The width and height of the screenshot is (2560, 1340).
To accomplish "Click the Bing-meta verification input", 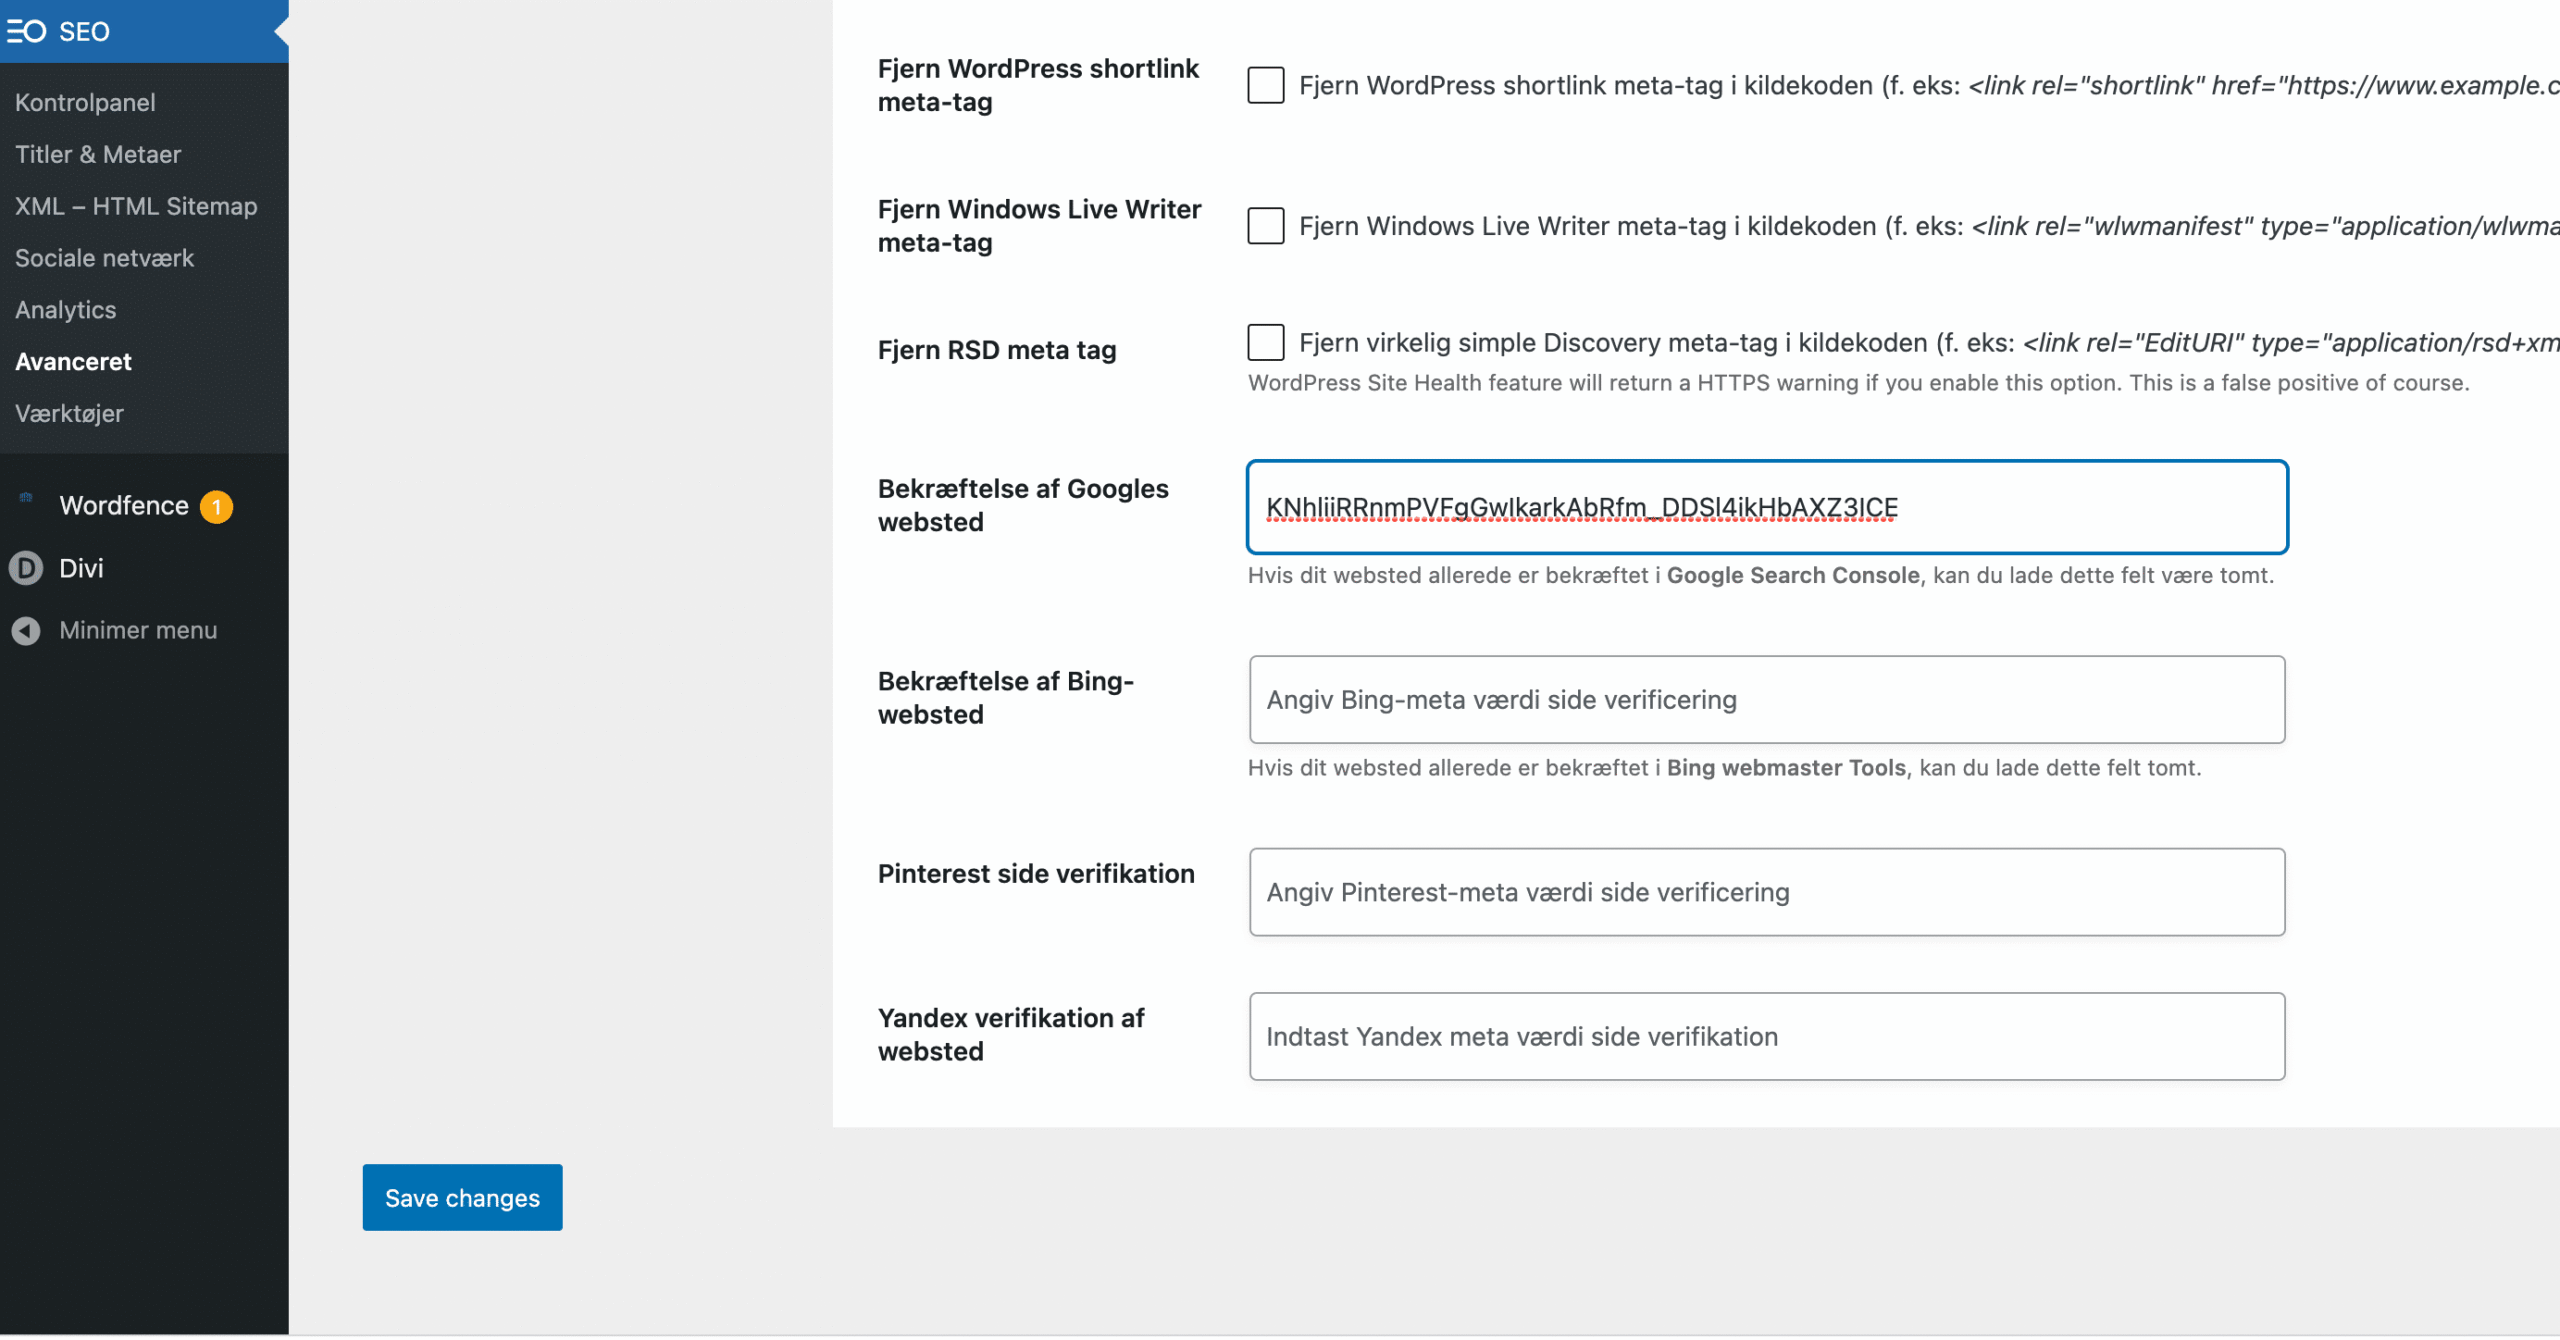I will click(1766, 699).
